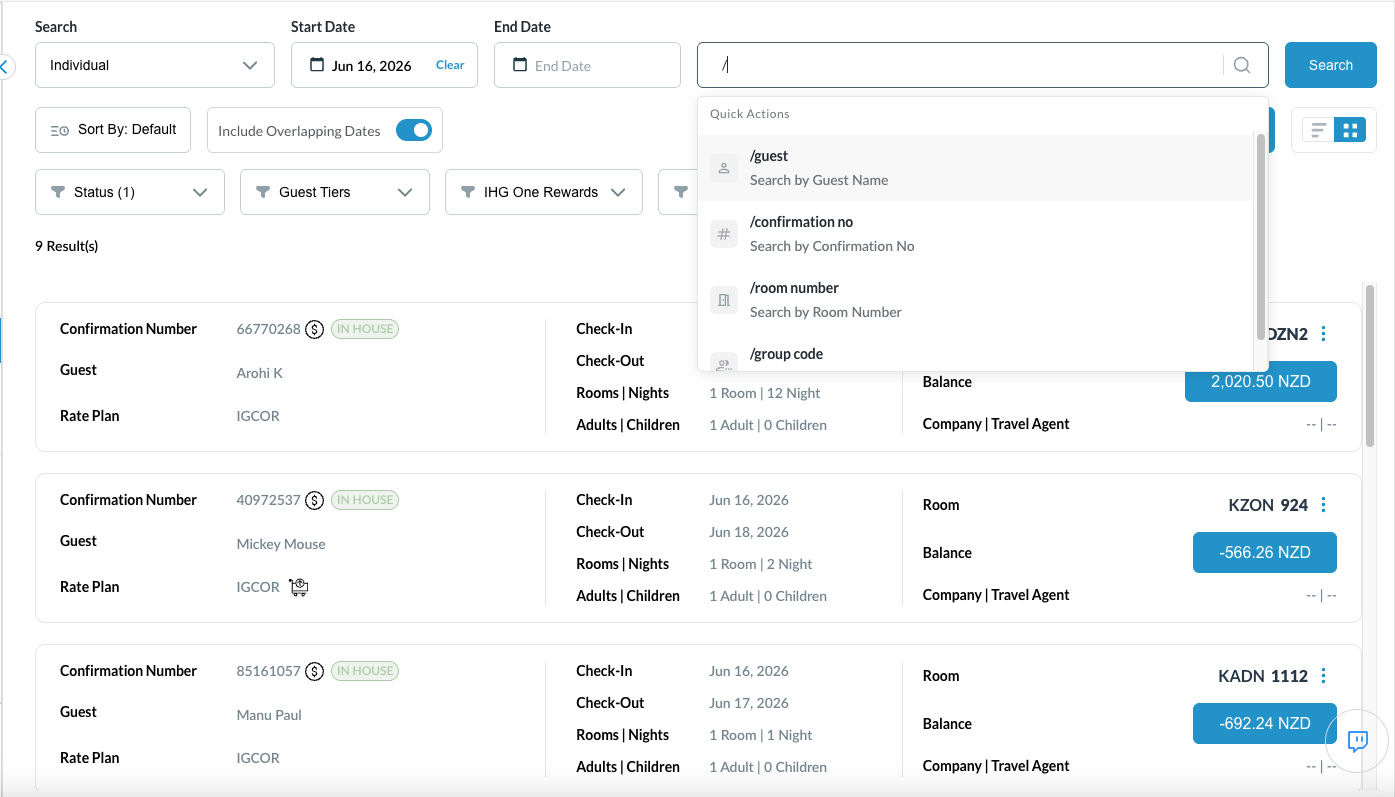Screen dimensions: 1395x797
Task: Clear the Start Date value
Action: [450, 65]
